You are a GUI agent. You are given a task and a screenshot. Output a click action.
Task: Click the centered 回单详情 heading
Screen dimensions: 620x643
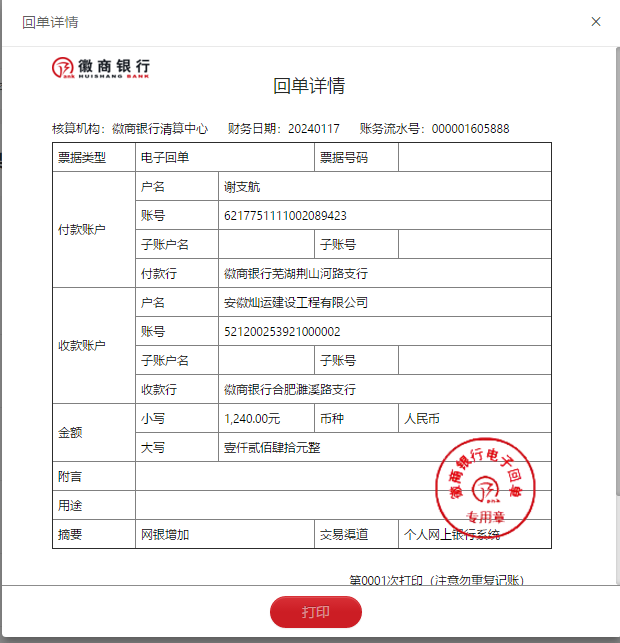coord(309,86)
